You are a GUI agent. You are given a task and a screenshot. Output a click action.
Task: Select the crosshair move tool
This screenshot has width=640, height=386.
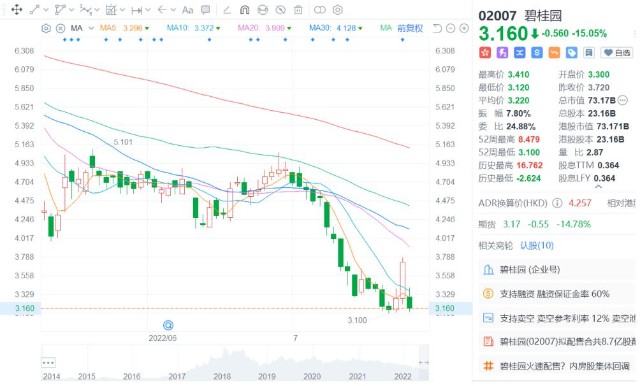click(17, 9)
